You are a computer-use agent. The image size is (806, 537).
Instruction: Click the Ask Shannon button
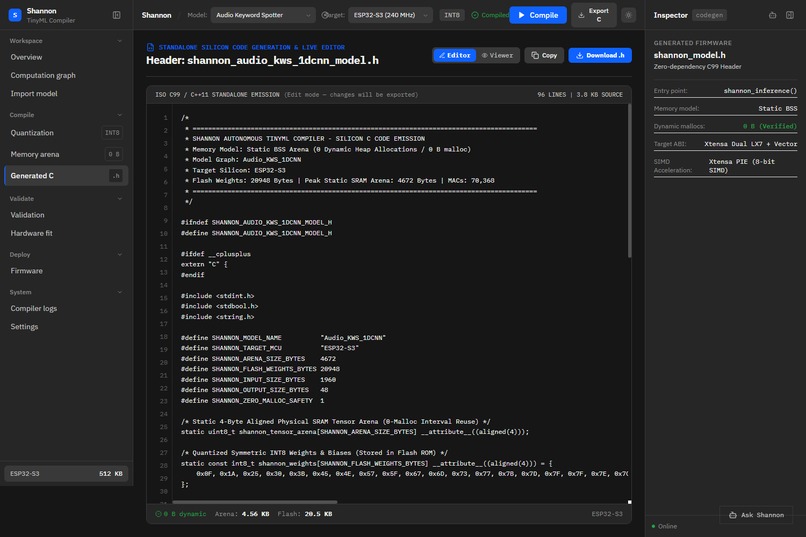tap(756, 515)
